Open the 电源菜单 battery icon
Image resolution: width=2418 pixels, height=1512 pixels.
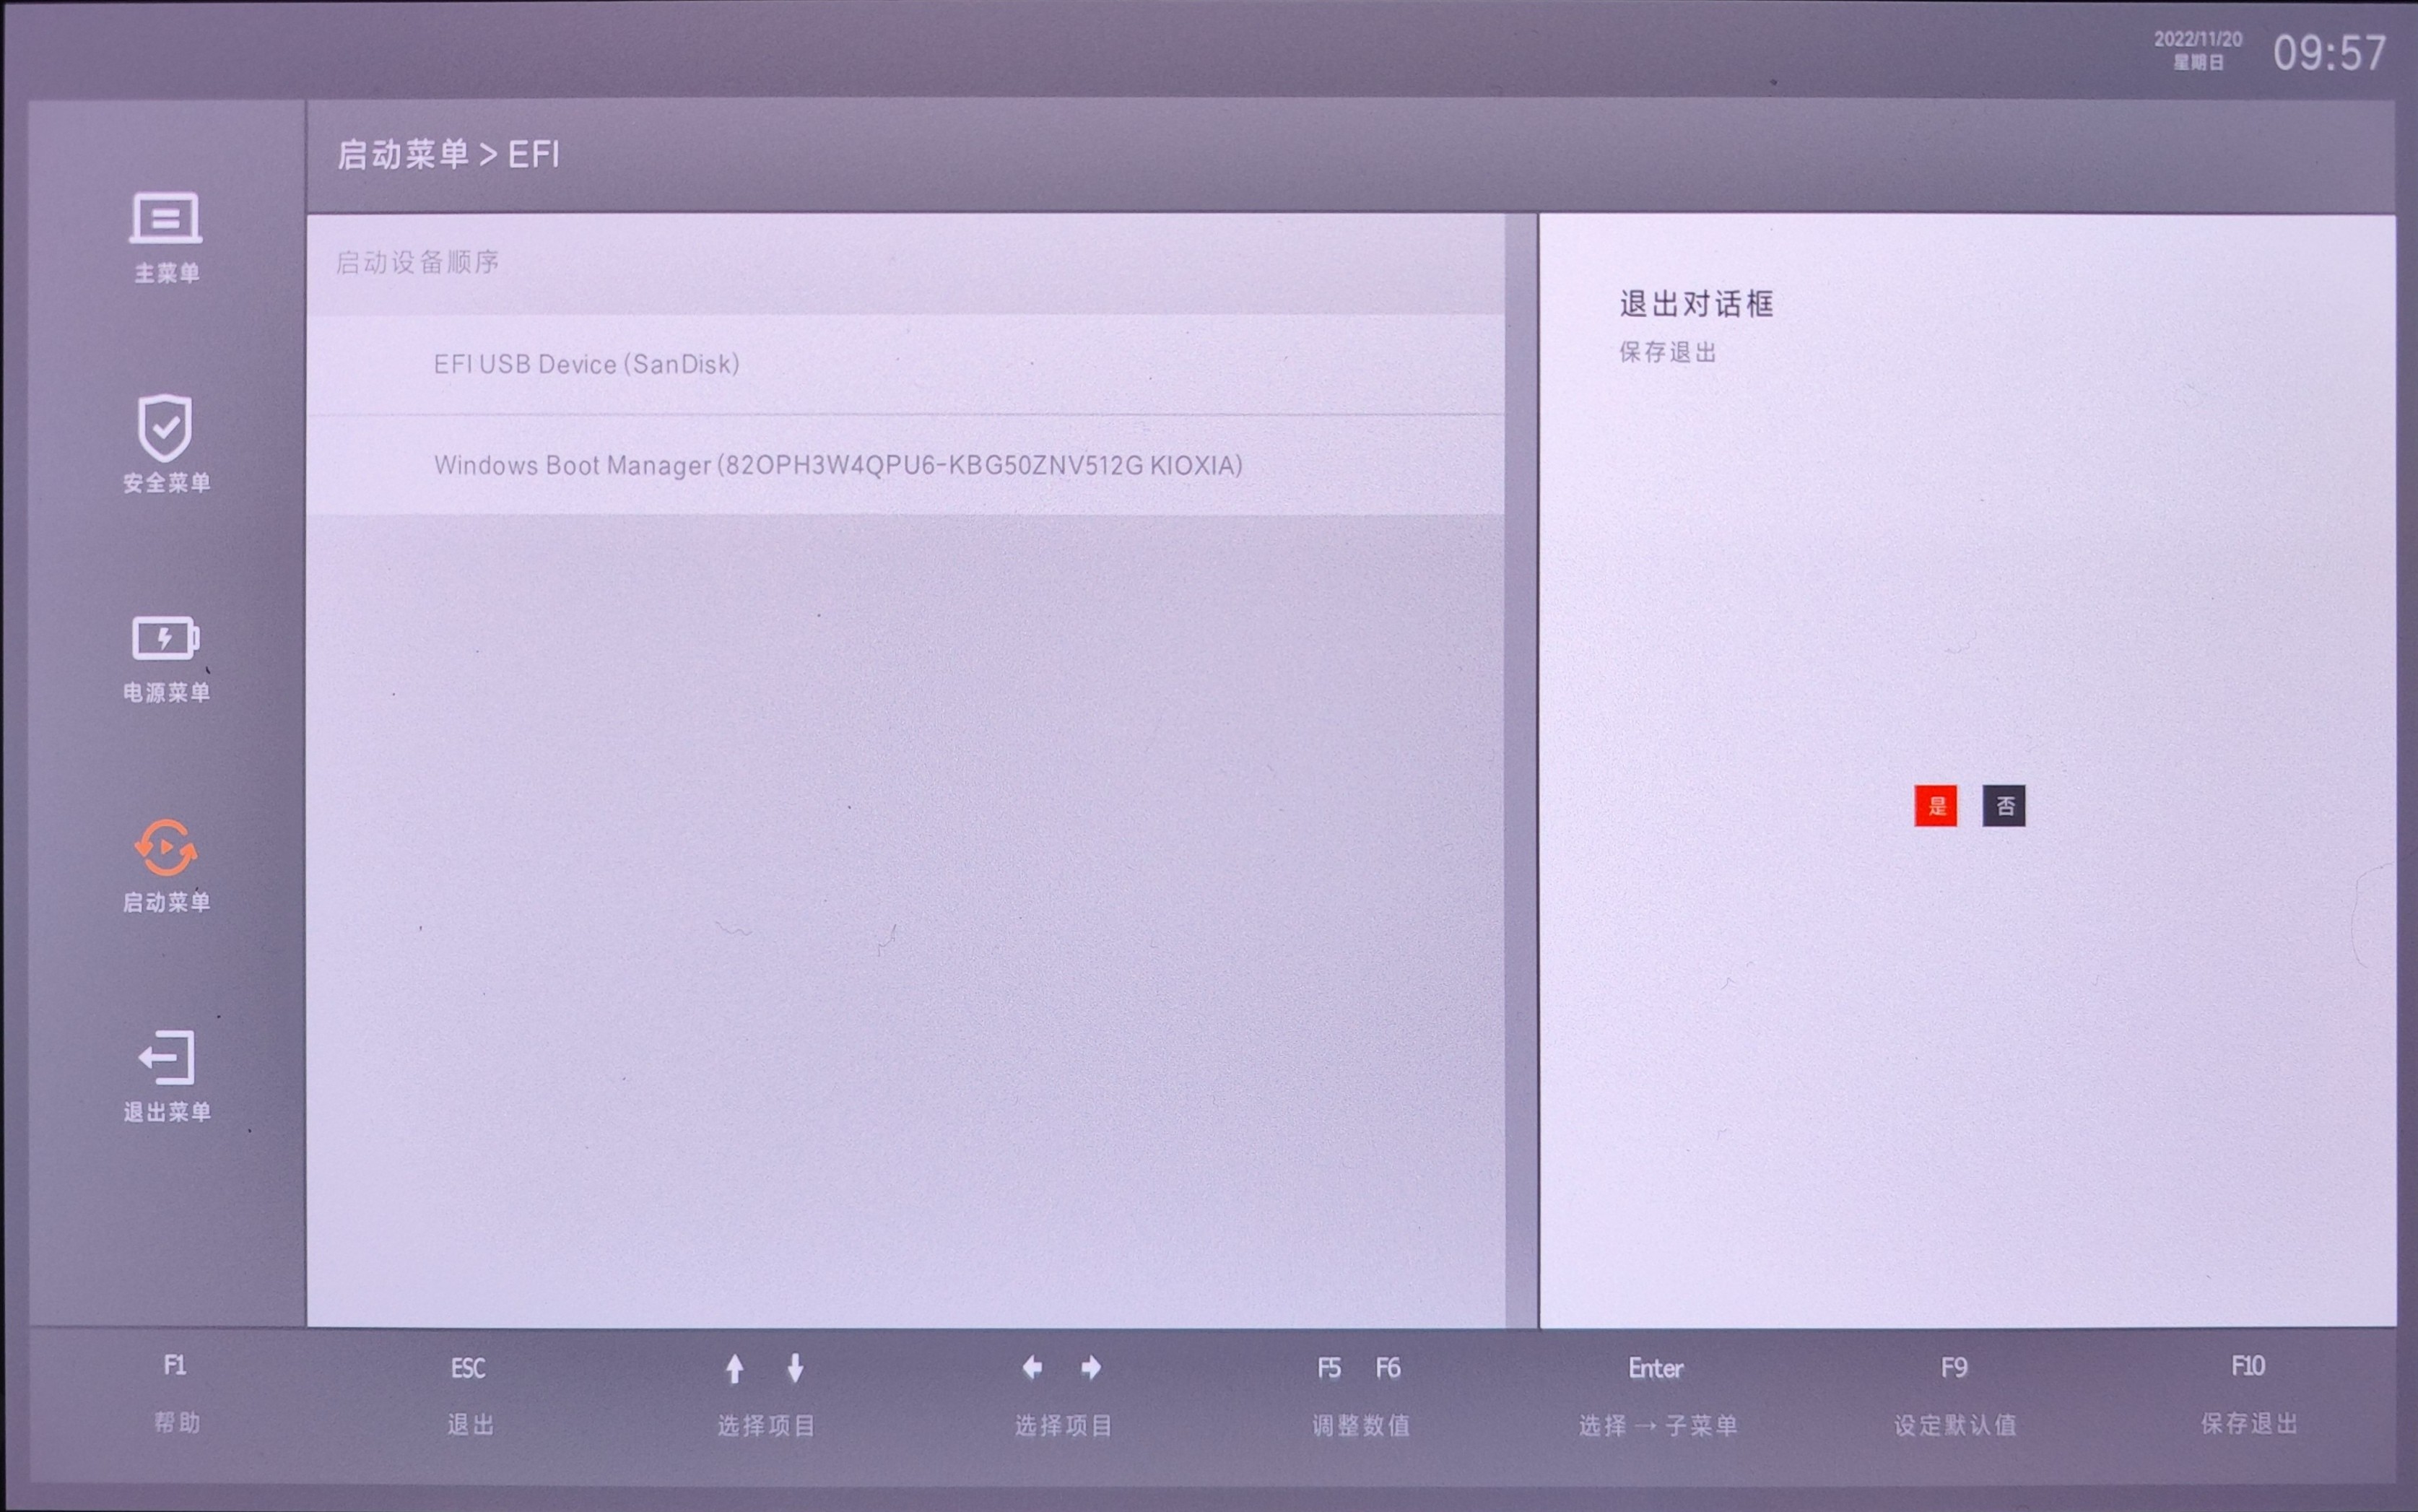[166, 638]
